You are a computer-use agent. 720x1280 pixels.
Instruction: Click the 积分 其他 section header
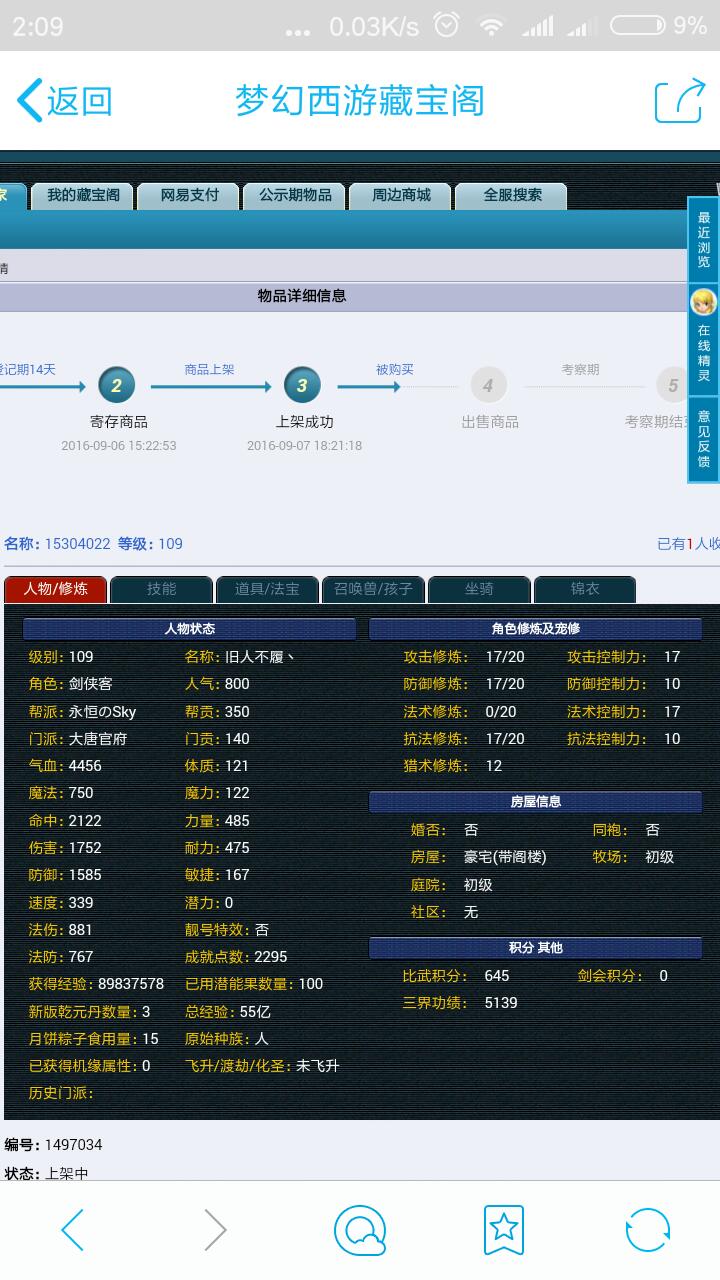[x=535, y=948]
